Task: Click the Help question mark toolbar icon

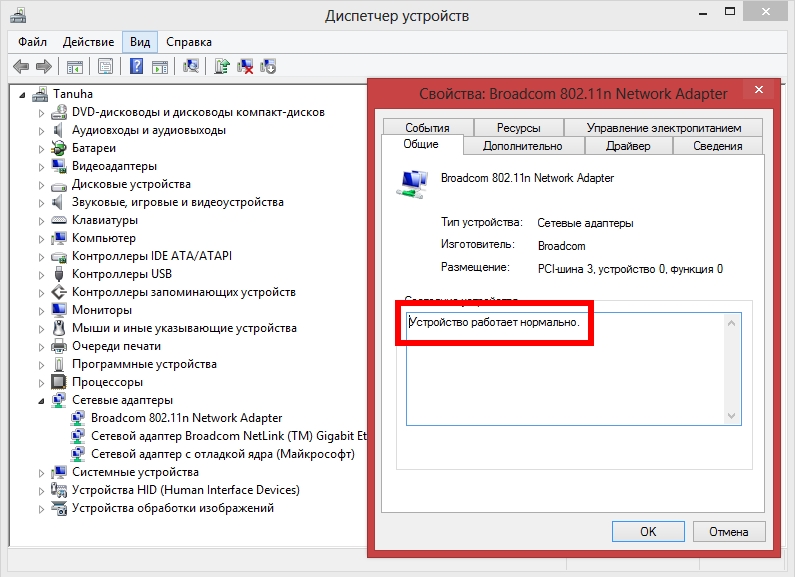Action: pos(136,67)
